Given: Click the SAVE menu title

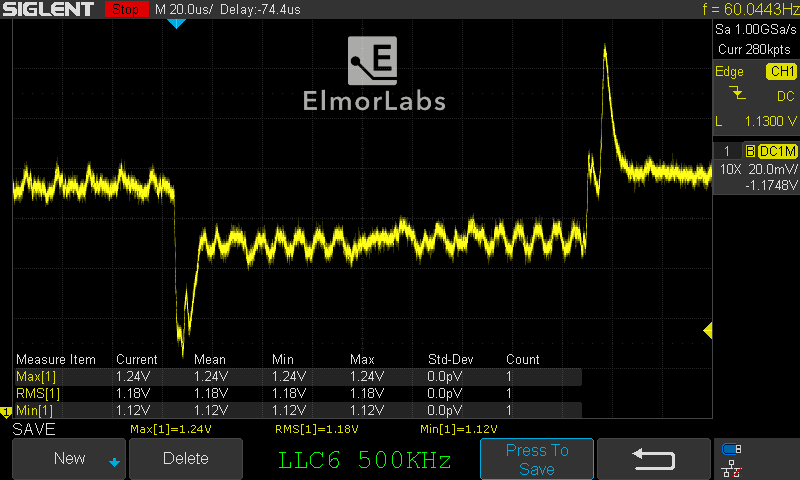Looking at the screenshot, I should (34, 430).
